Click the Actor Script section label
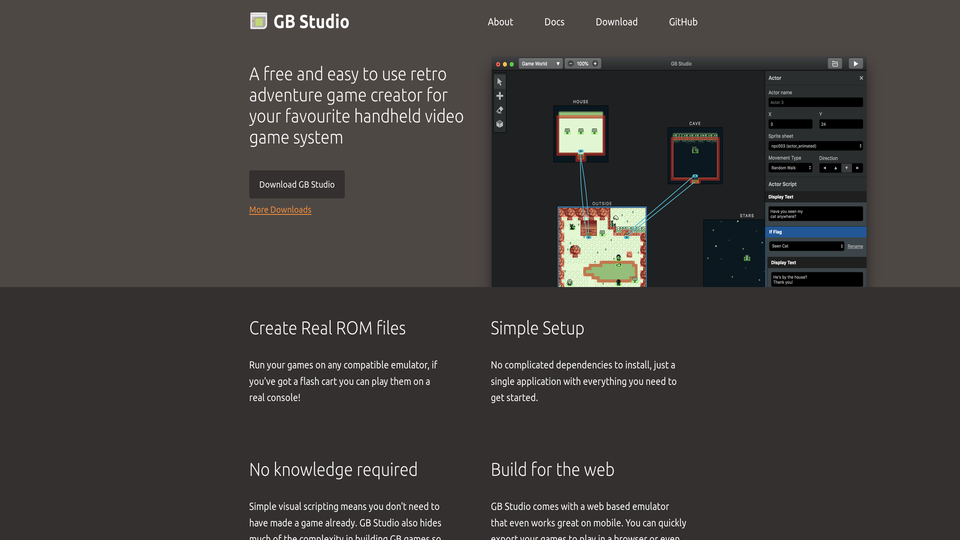 tap(782, 184)
